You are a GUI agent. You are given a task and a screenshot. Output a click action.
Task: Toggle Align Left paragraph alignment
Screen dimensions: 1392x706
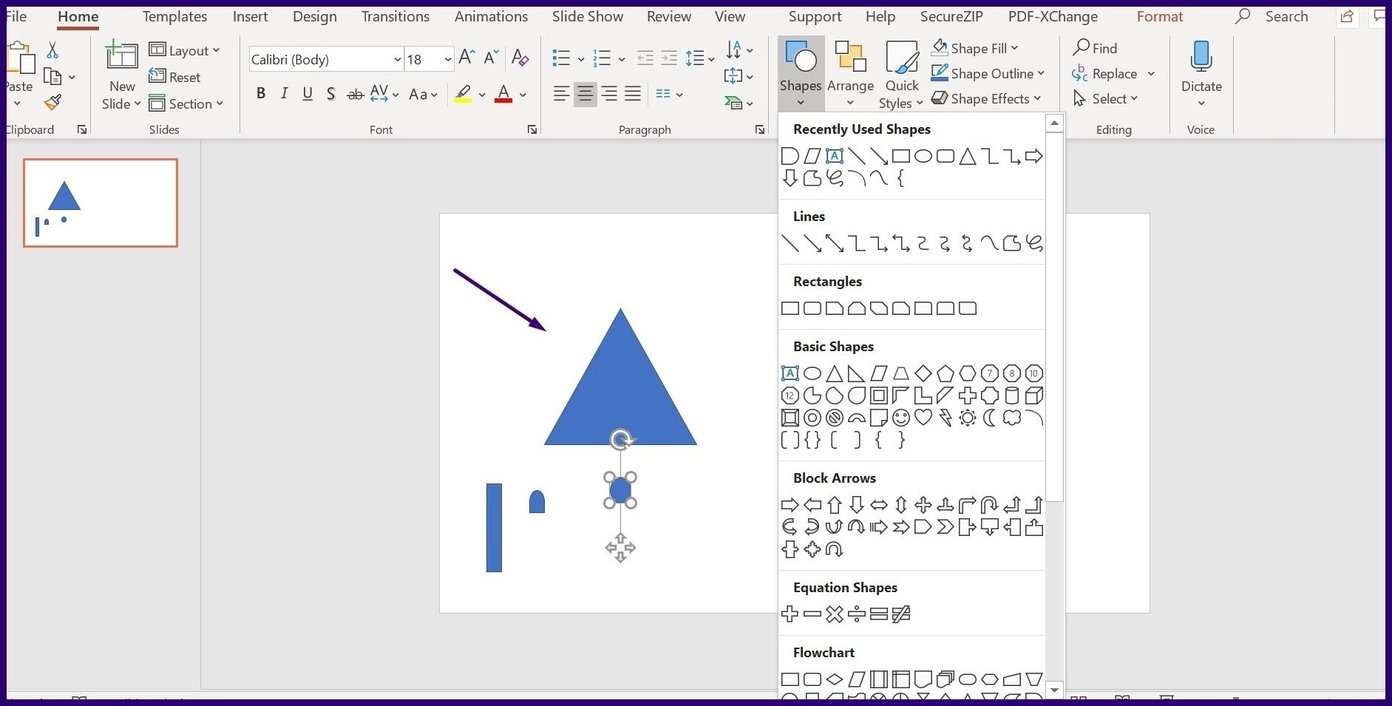(561, 94)
